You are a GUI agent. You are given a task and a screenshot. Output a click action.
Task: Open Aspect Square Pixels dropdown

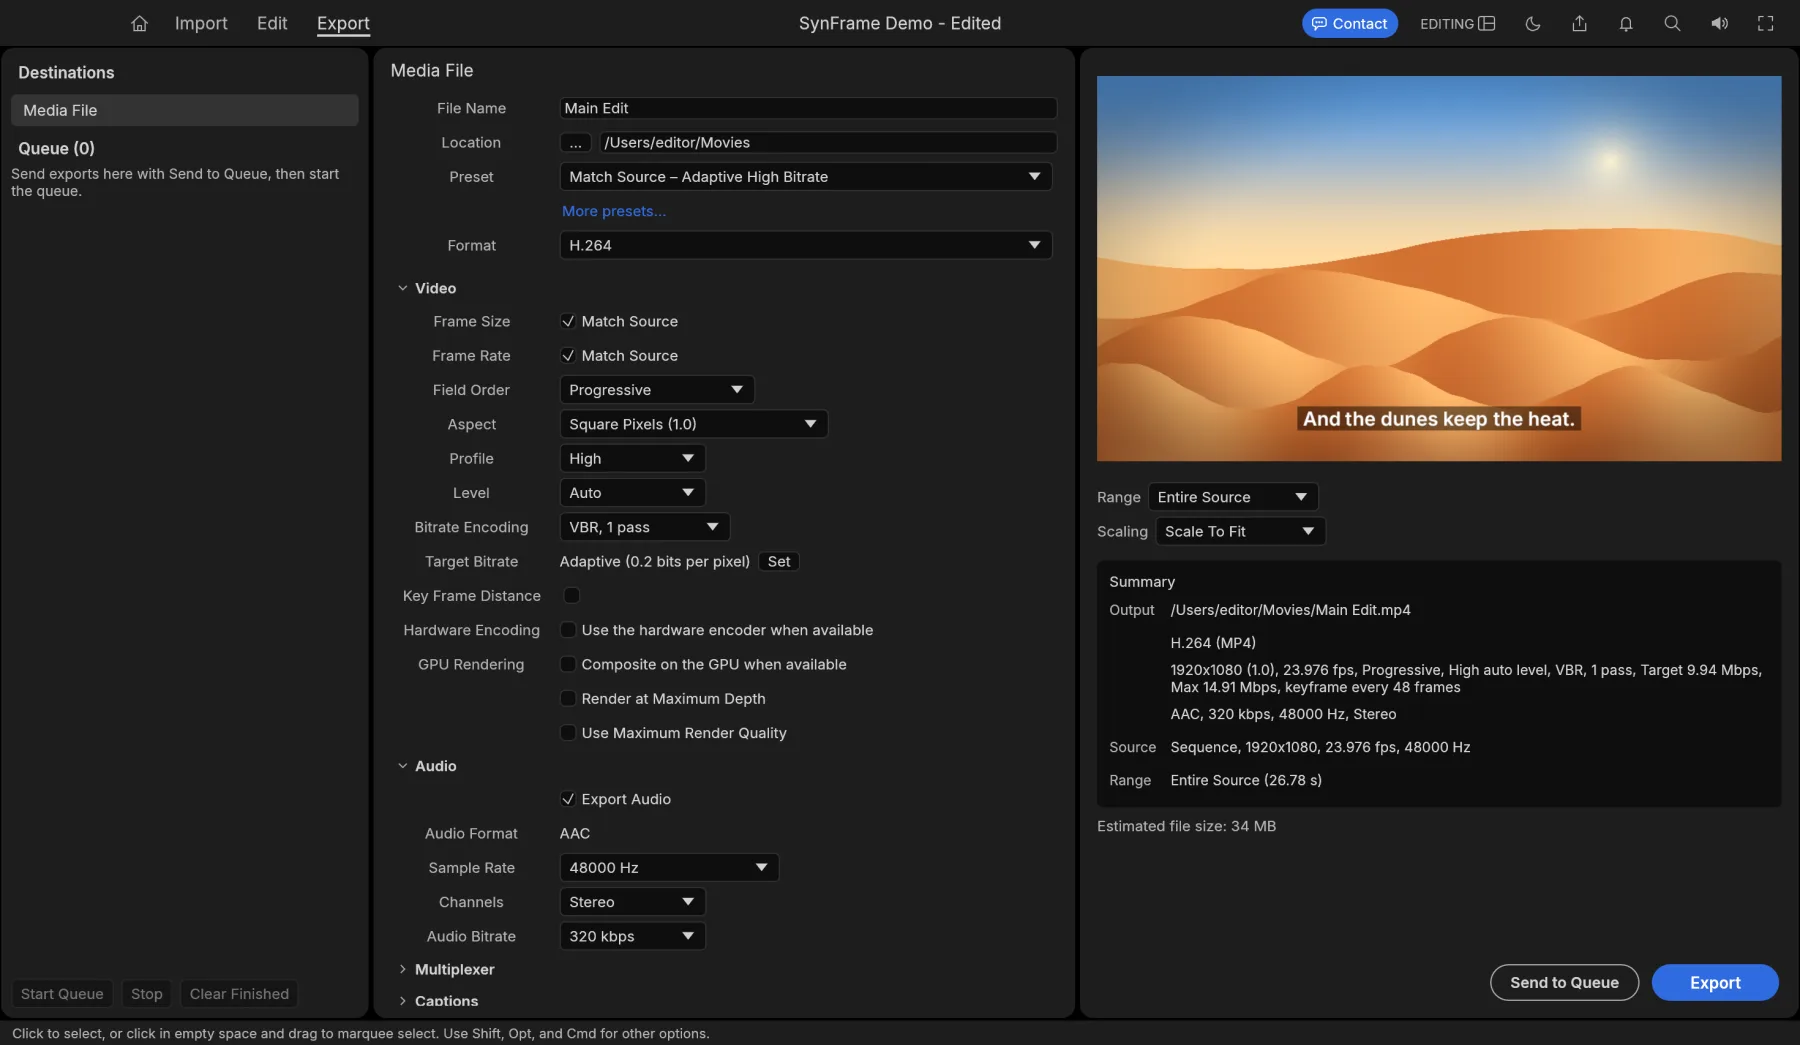click(x=694, y=424)
